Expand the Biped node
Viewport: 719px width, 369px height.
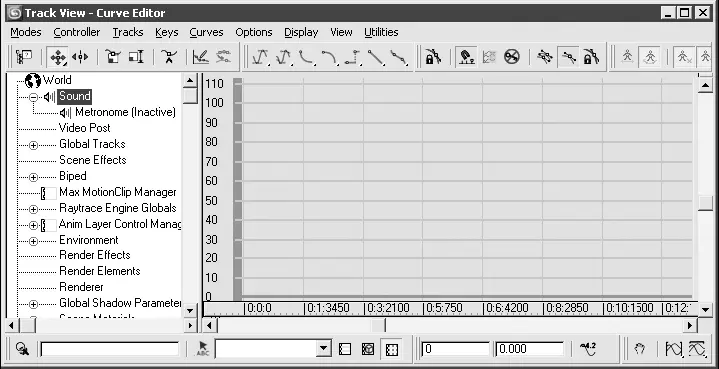pos(33,177)
